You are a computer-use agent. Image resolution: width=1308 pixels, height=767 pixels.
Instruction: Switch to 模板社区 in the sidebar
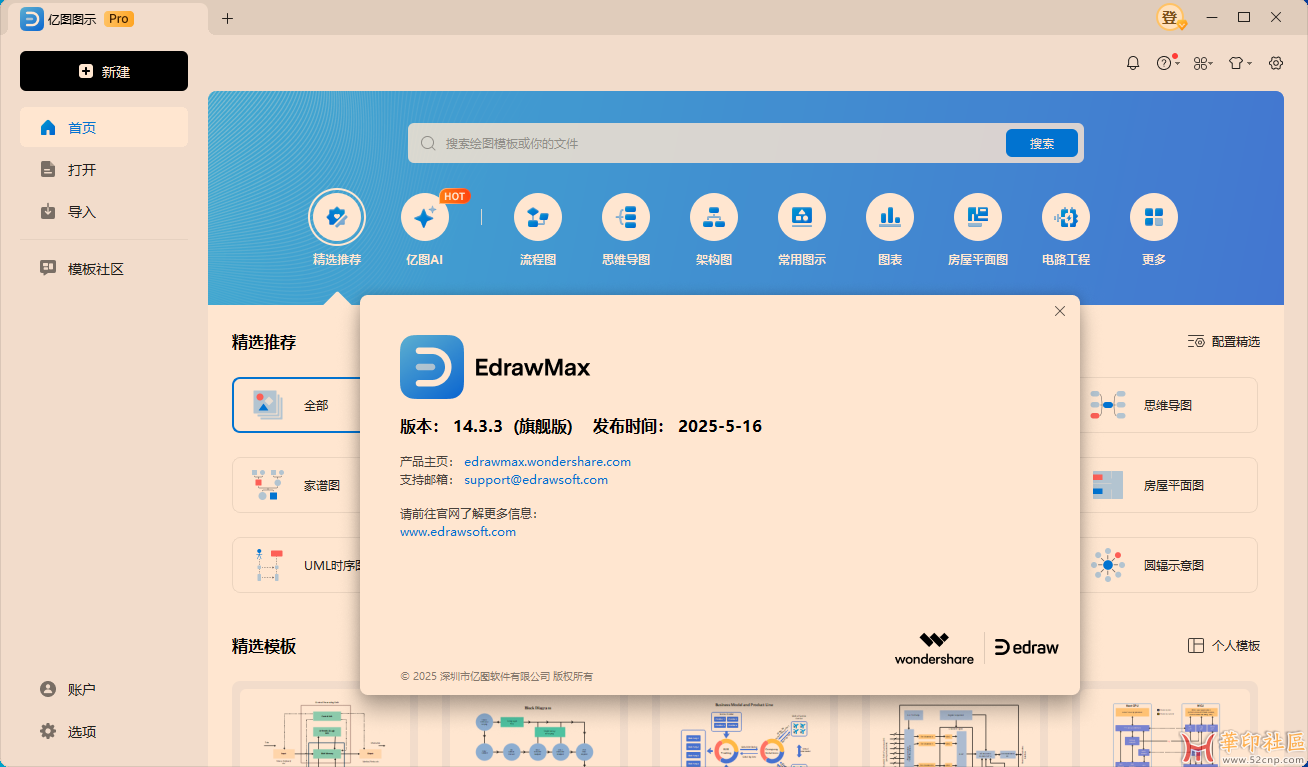96,268
